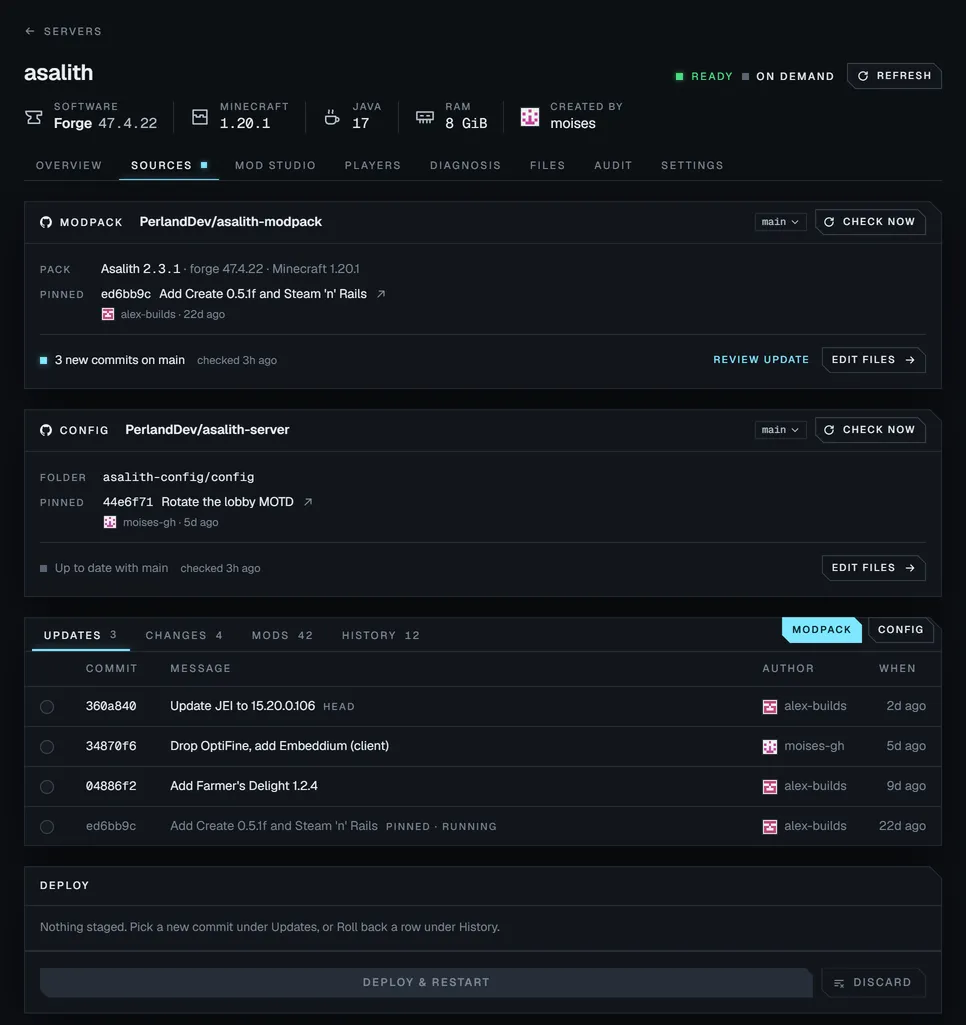Click Edit Files in config card

pyautogui.click(x=873, y=567)
